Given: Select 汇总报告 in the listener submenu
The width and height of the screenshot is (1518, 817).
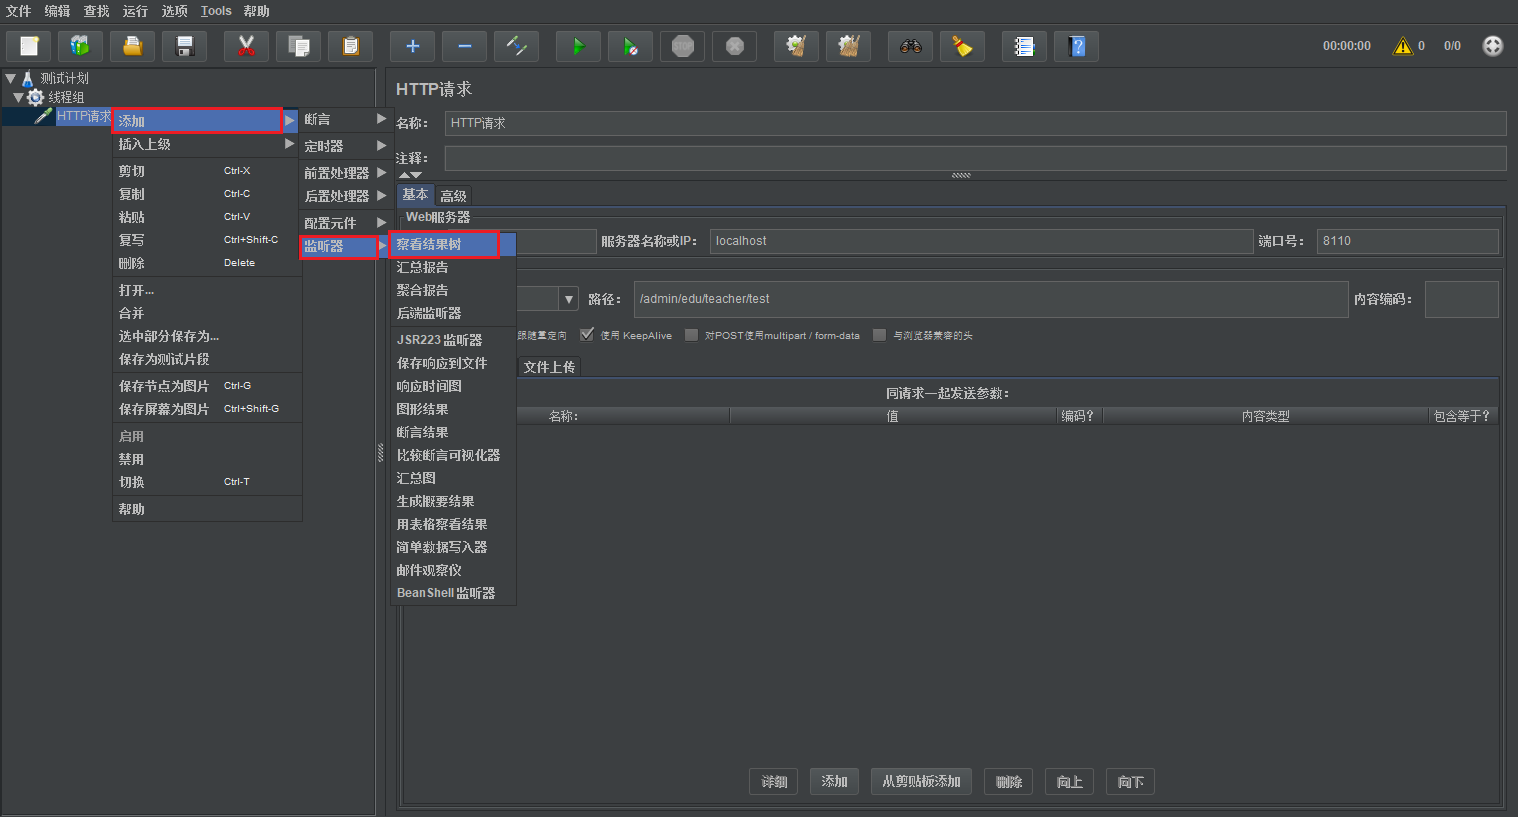Looking at the screenshot, I should 452,267.
